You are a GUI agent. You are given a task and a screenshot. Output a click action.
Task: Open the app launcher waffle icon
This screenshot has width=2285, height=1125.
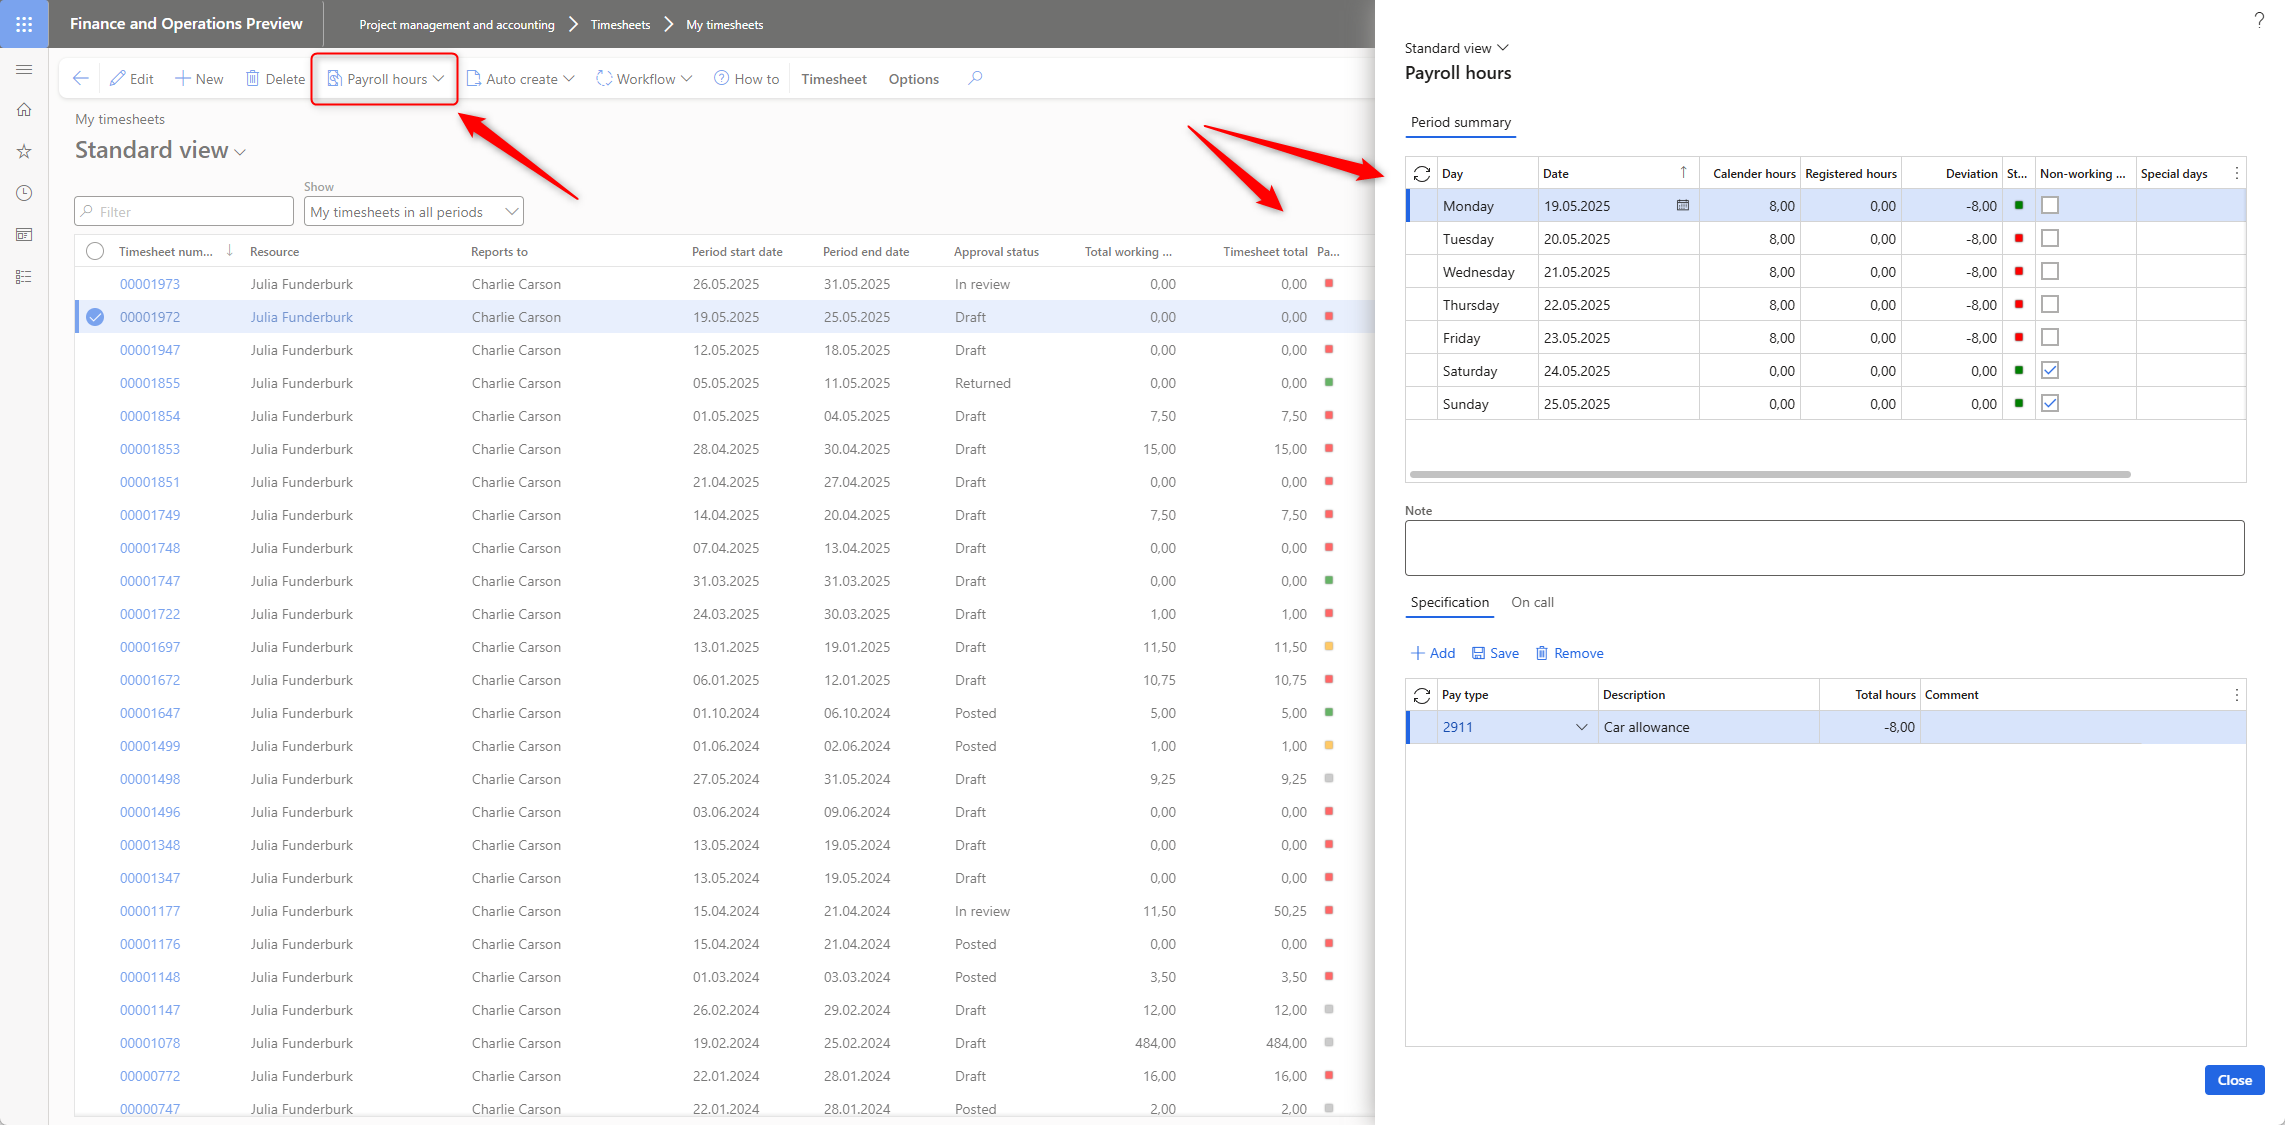pos(24,24)
